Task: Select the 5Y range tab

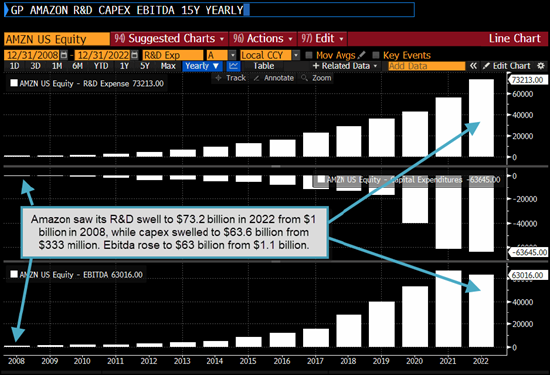Action: tap(145, 66)
